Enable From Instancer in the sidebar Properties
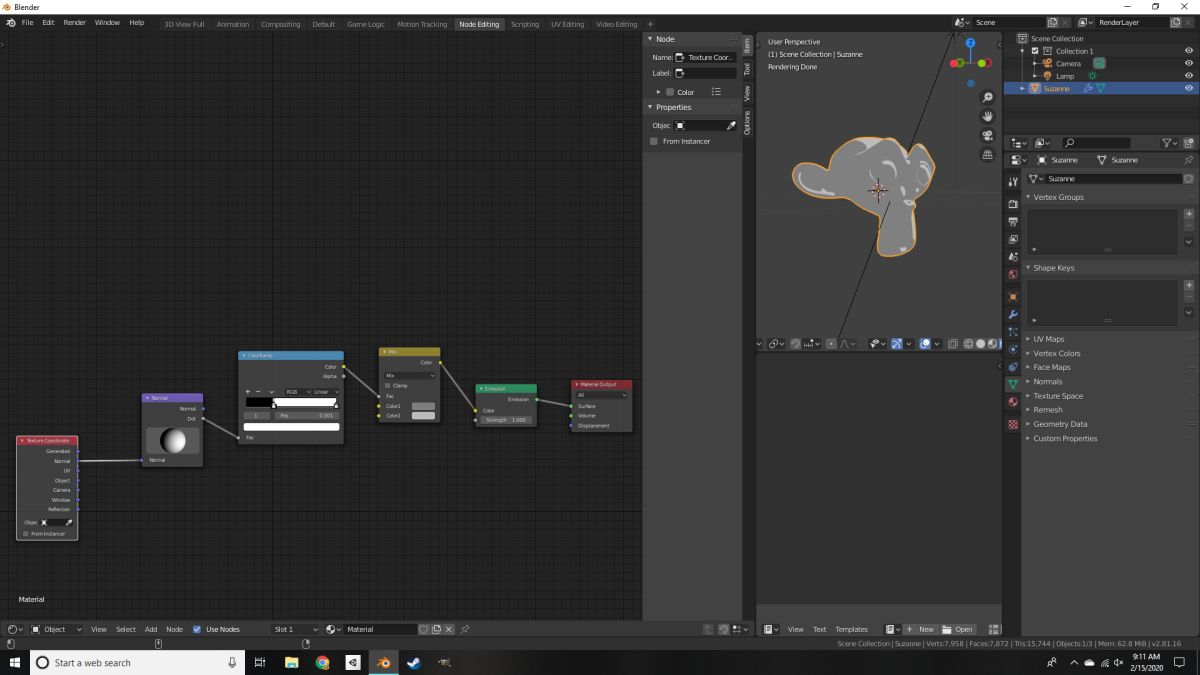 (x=654, y=141)
